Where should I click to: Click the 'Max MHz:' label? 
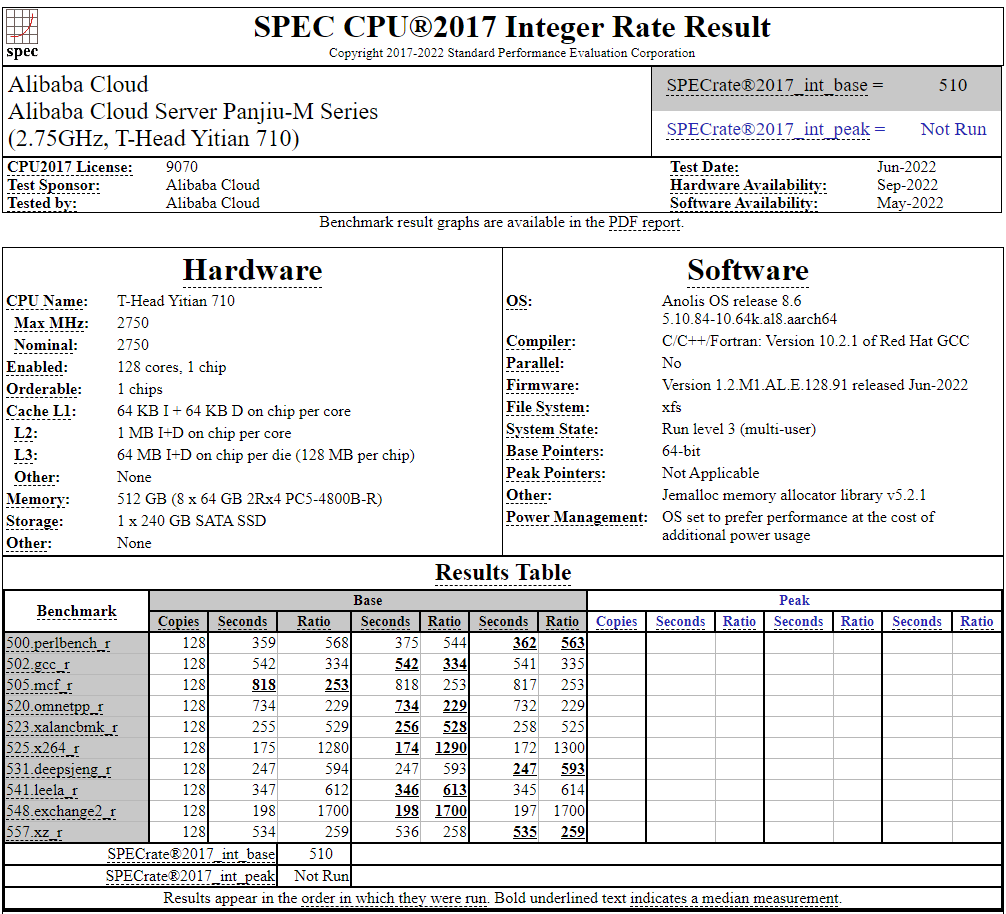click(51, 323)
